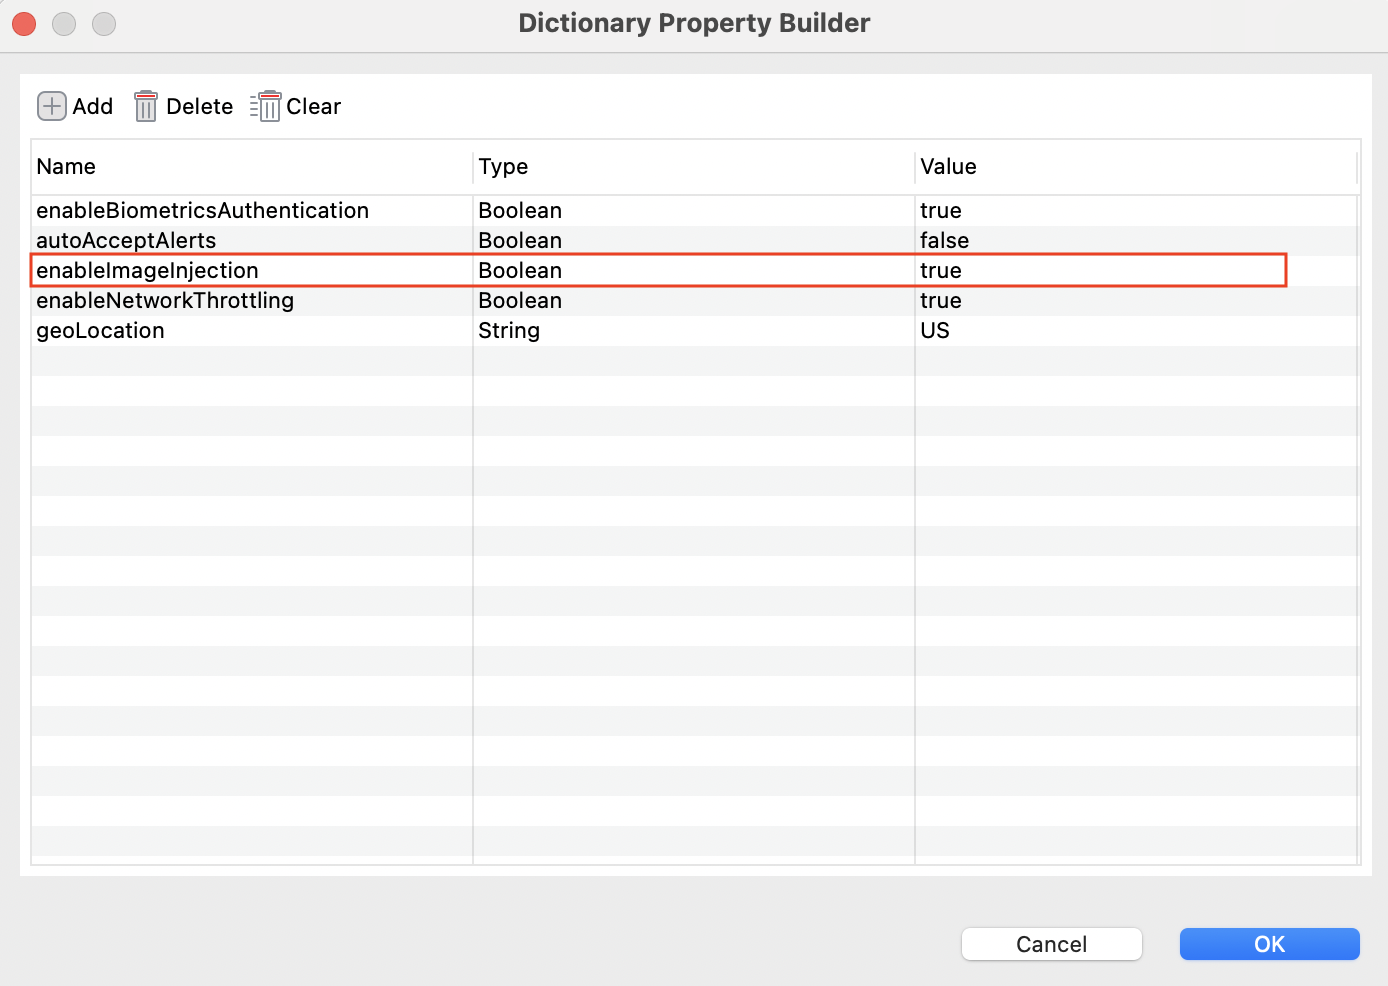Click the Type column header
The image size is (1388, 986).
[503, 167]
